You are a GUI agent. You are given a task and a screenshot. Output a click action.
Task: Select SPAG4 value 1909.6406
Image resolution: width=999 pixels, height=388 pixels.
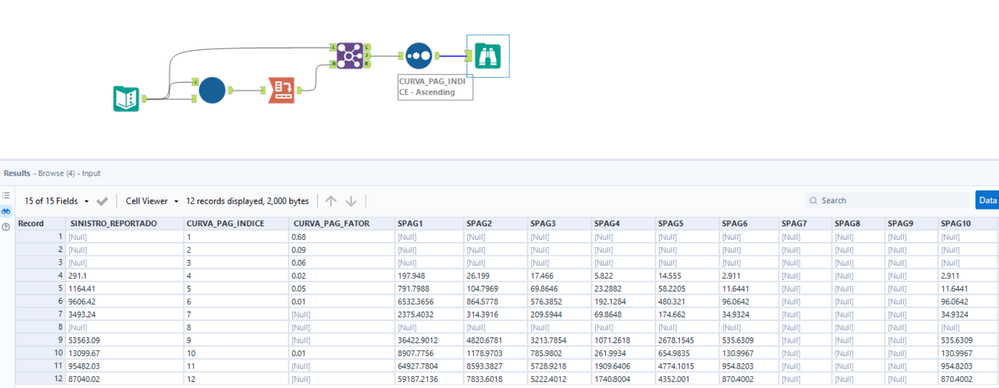(624, 366)
